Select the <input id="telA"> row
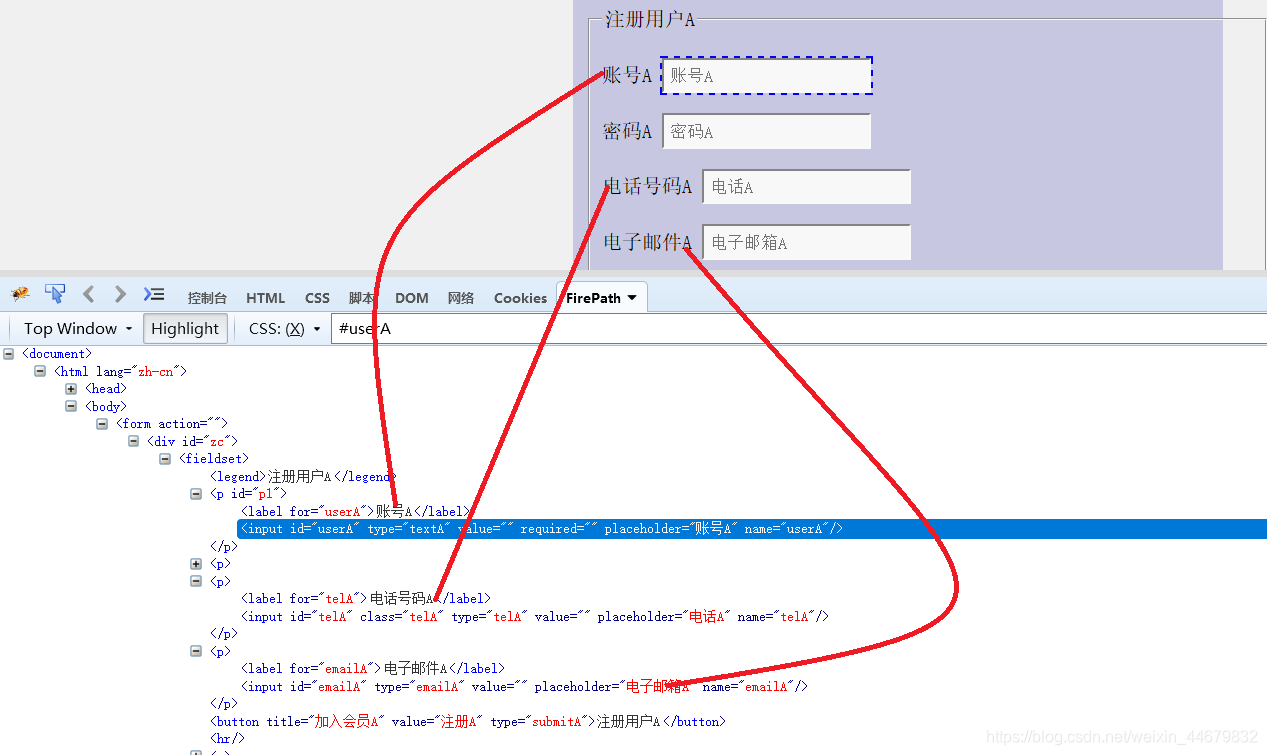The image size is (1267, 755). pyautogui.click(x=535, y=617)
